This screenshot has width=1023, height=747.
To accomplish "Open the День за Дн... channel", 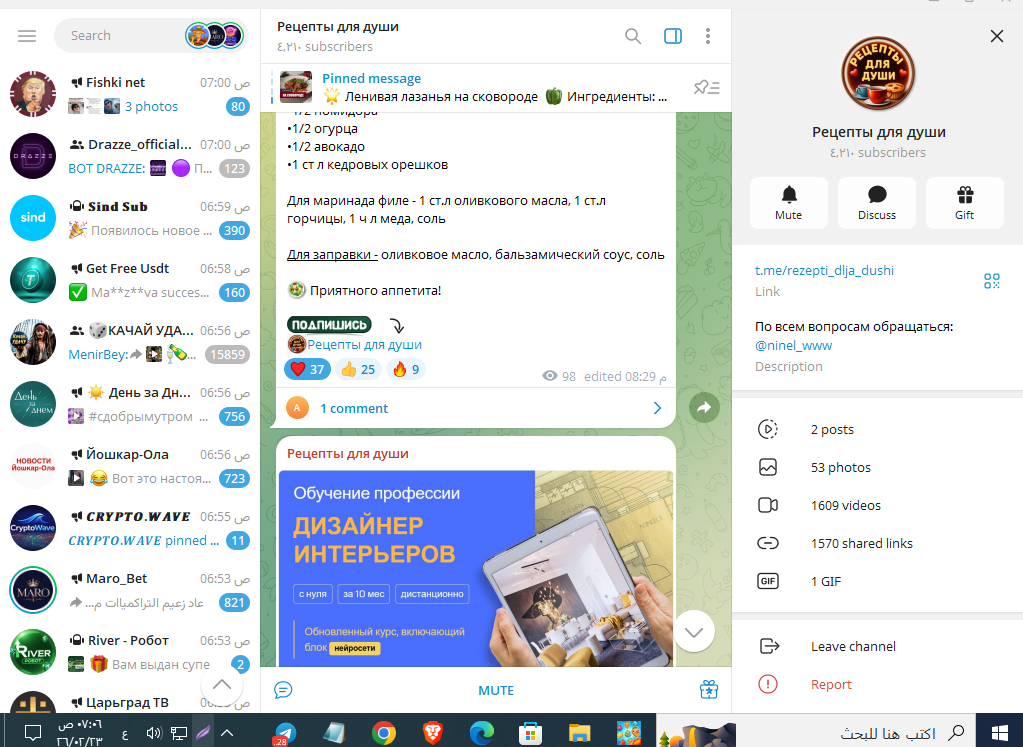I will [x=130, y=404].
